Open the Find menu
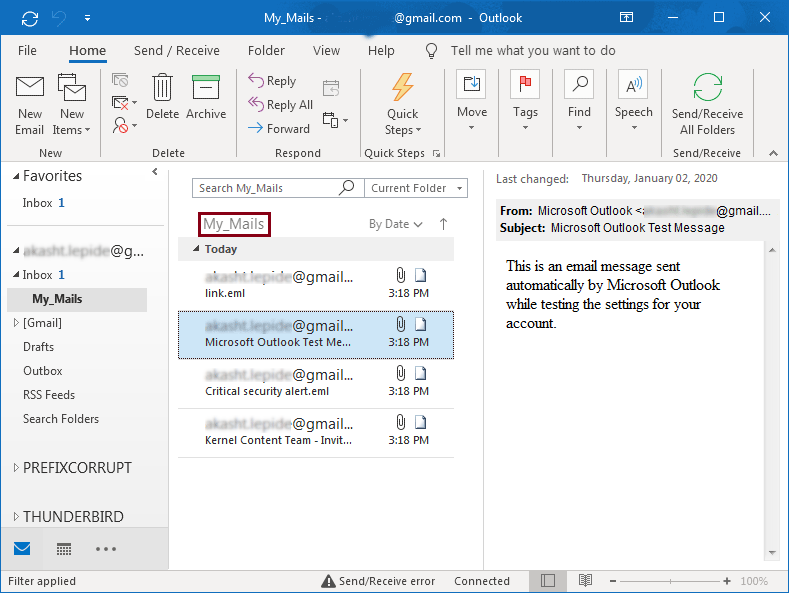Image resolution: width=789 pixels, height=593 pixels. [x=579, y=101]
